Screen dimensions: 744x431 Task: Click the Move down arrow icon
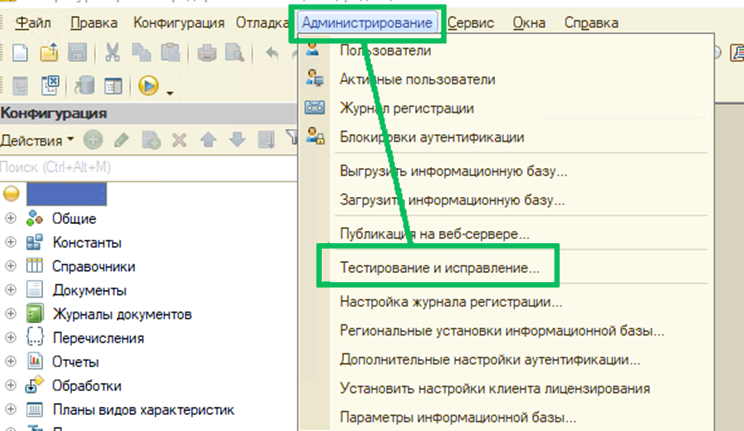(237, 140)
